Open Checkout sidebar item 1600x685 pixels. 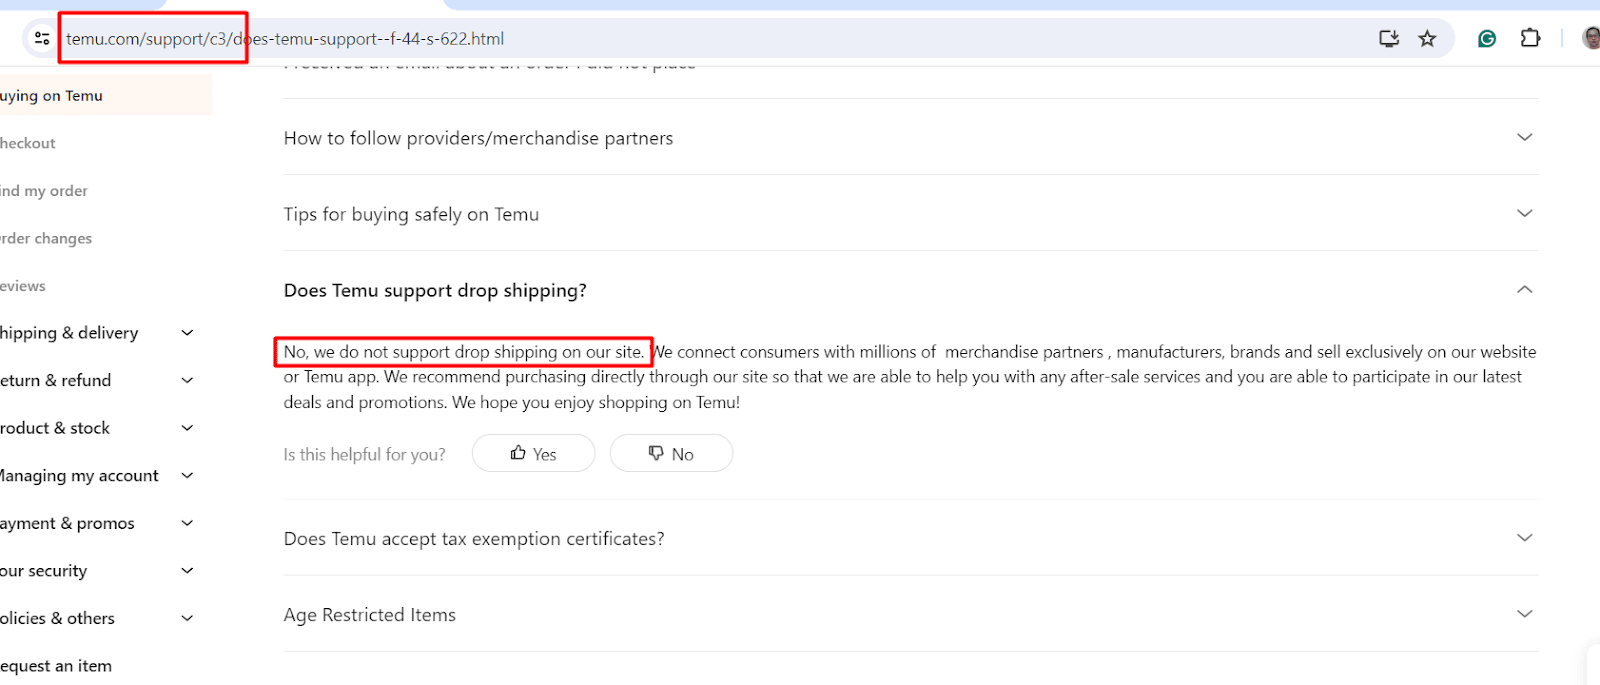pyautogui.click(x=28, y=143)
